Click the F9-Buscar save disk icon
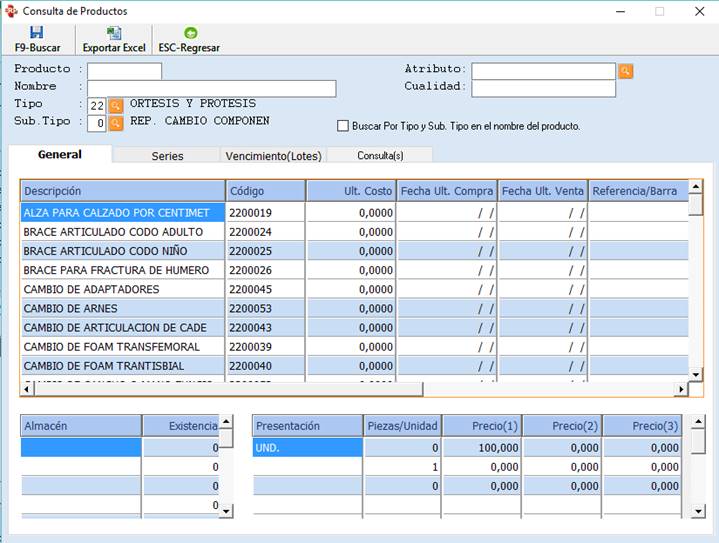Image resolution: width=719 pixels, height=543 pixels. (x=37, y=33)
